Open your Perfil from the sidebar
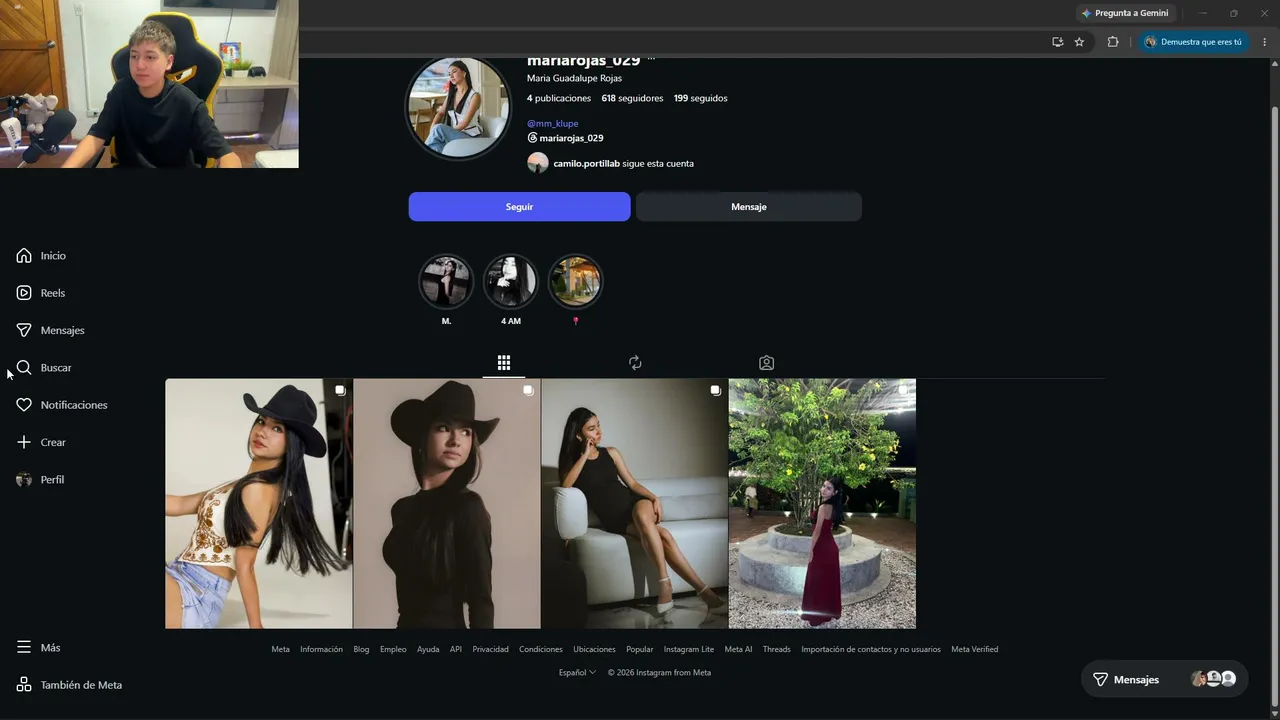The width and height of the screenshot is (1280, 720). [40, 480]
